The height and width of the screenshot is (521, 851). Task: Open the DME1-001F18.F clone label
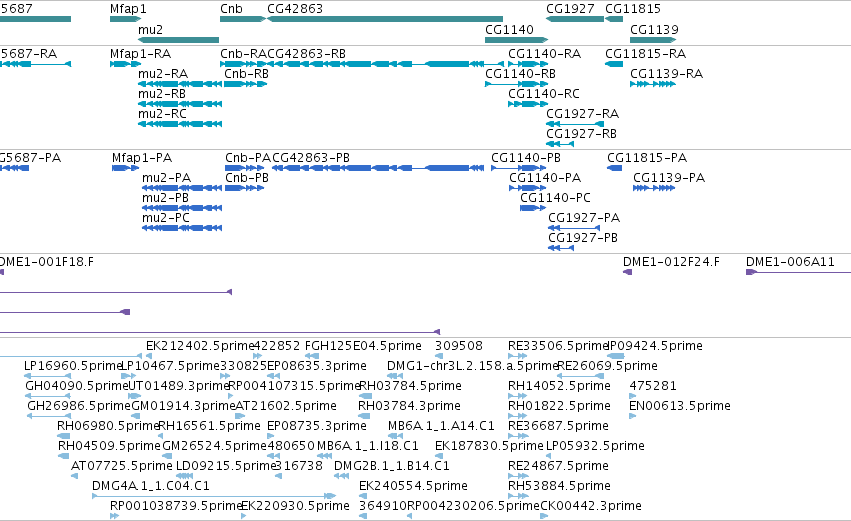click(x=47, y=262)
